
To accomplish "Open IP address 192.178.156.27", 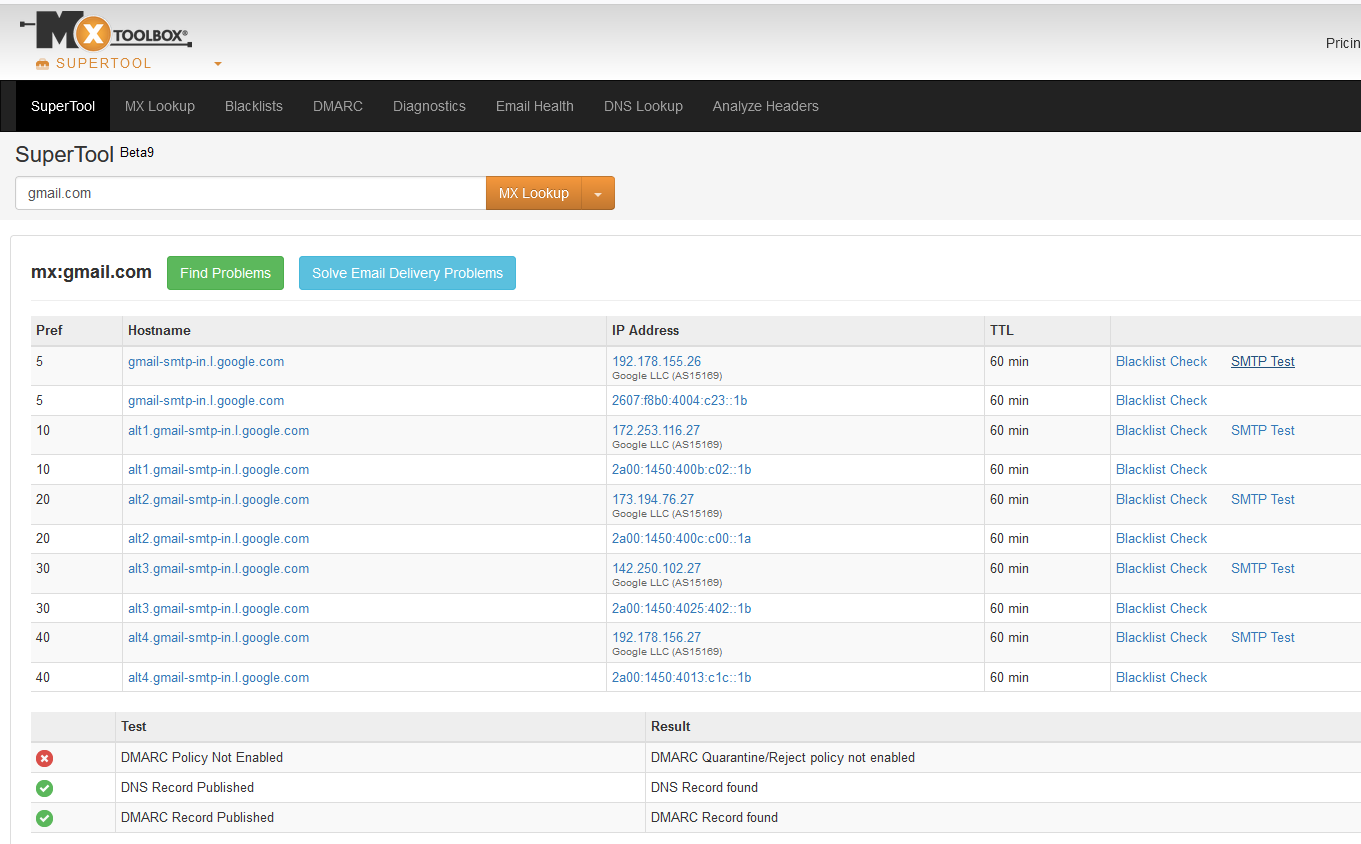I will [657, 638].
